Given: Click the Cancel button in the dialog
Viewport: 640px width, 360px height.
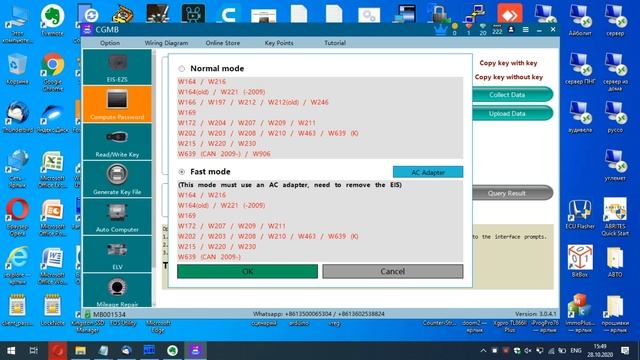Looking at the screenshot, I should pos(393,271).
